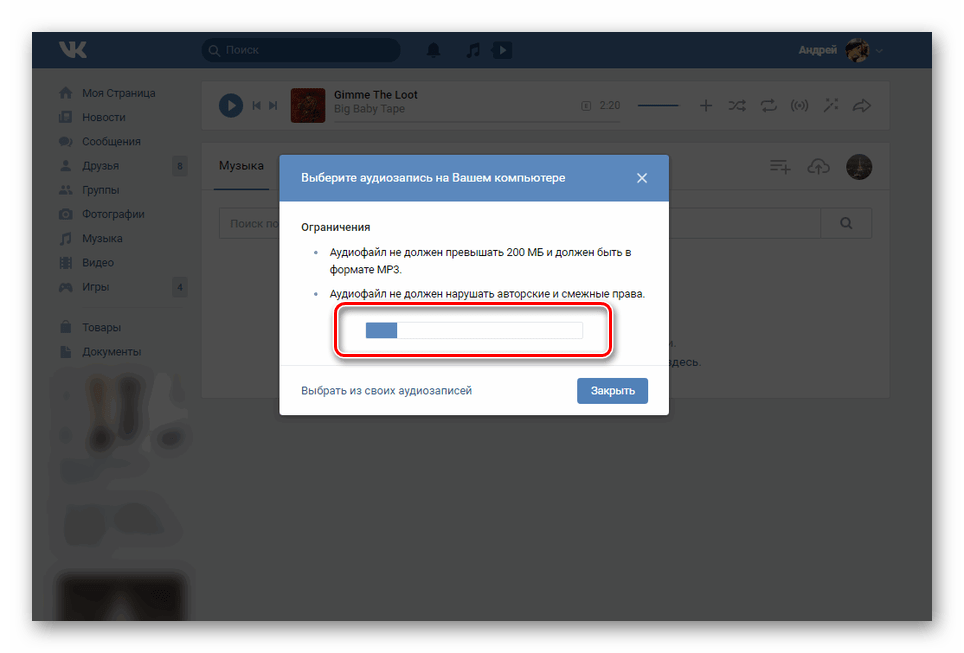Click the home icon beside Моя Страница

pos(66,93)
